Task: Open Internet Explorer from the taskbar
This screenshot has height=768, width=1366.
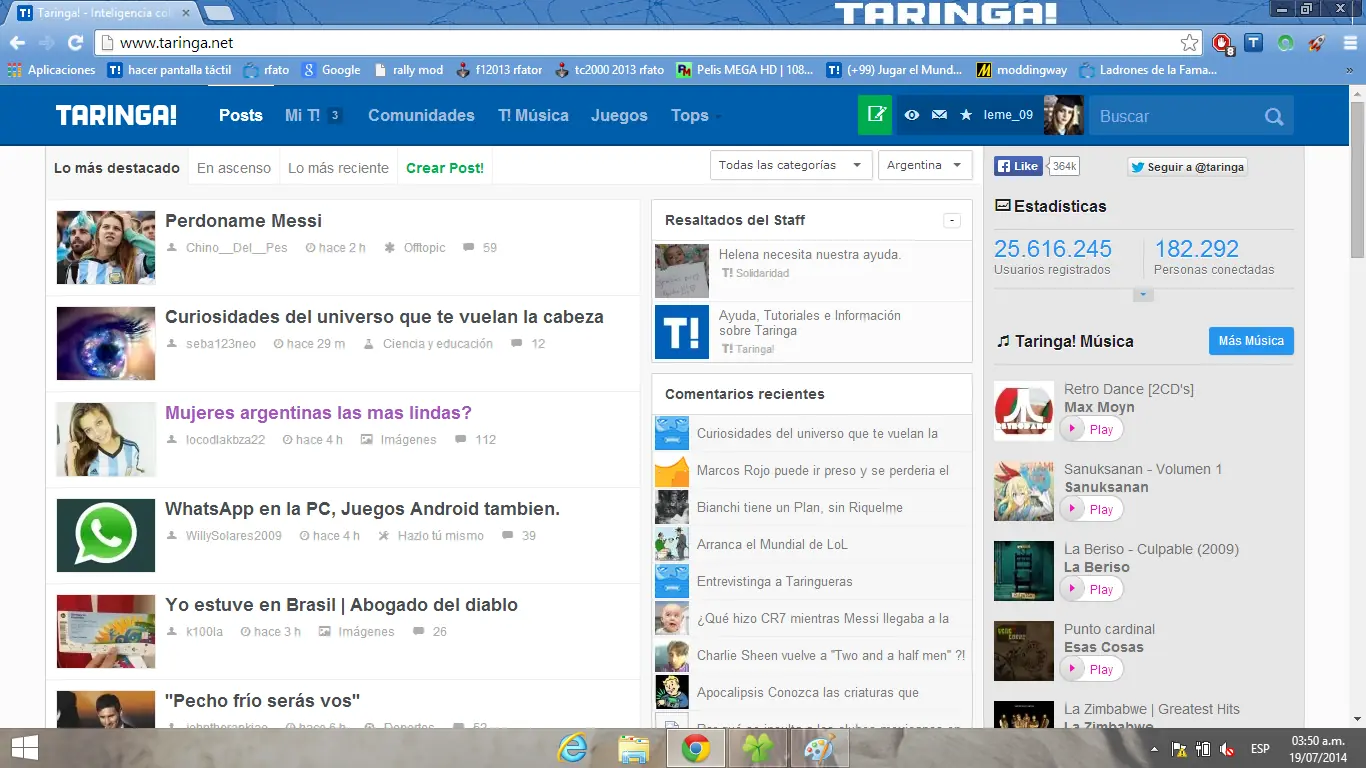Action: click(572, 747)
